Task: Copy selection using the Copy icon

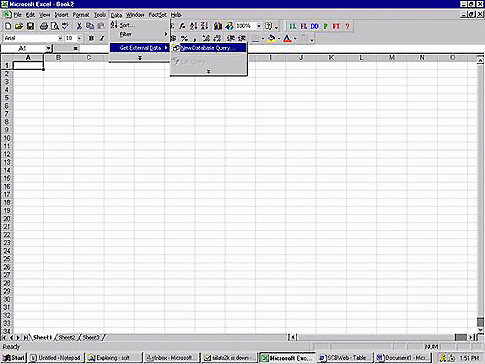Action: (90, 26)
